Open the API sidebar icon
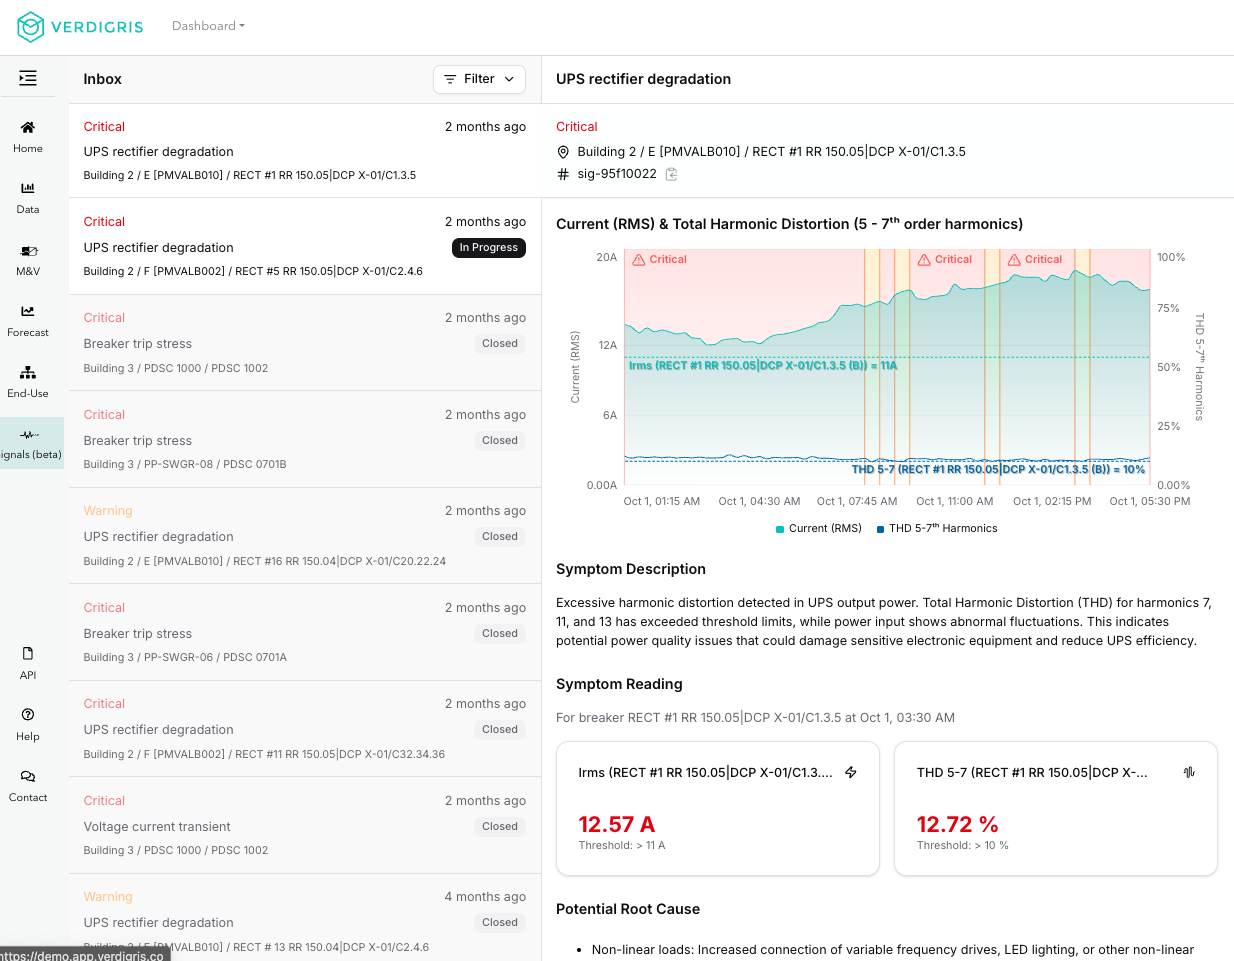 [x=28, y=653]
